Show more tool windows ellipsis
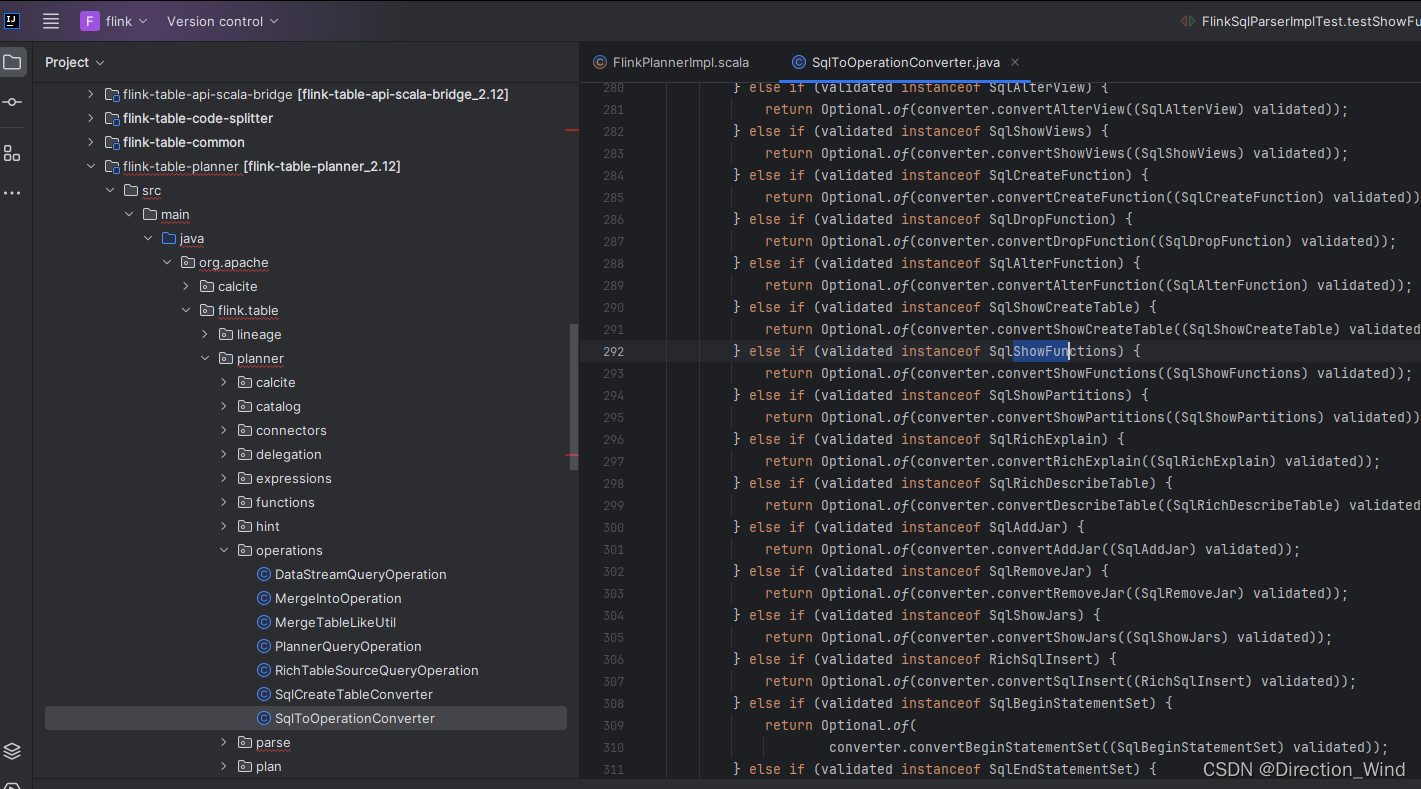Screen dimensions: 1421x789 [12, 192]
